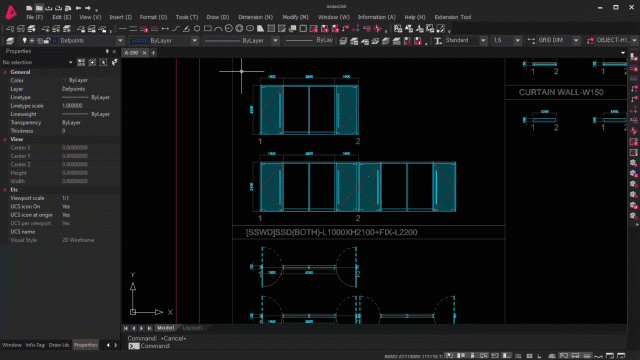Viewport: 640px width, 360px height.
Task: Select the Hatch tool icon
Action: [271, 29]
